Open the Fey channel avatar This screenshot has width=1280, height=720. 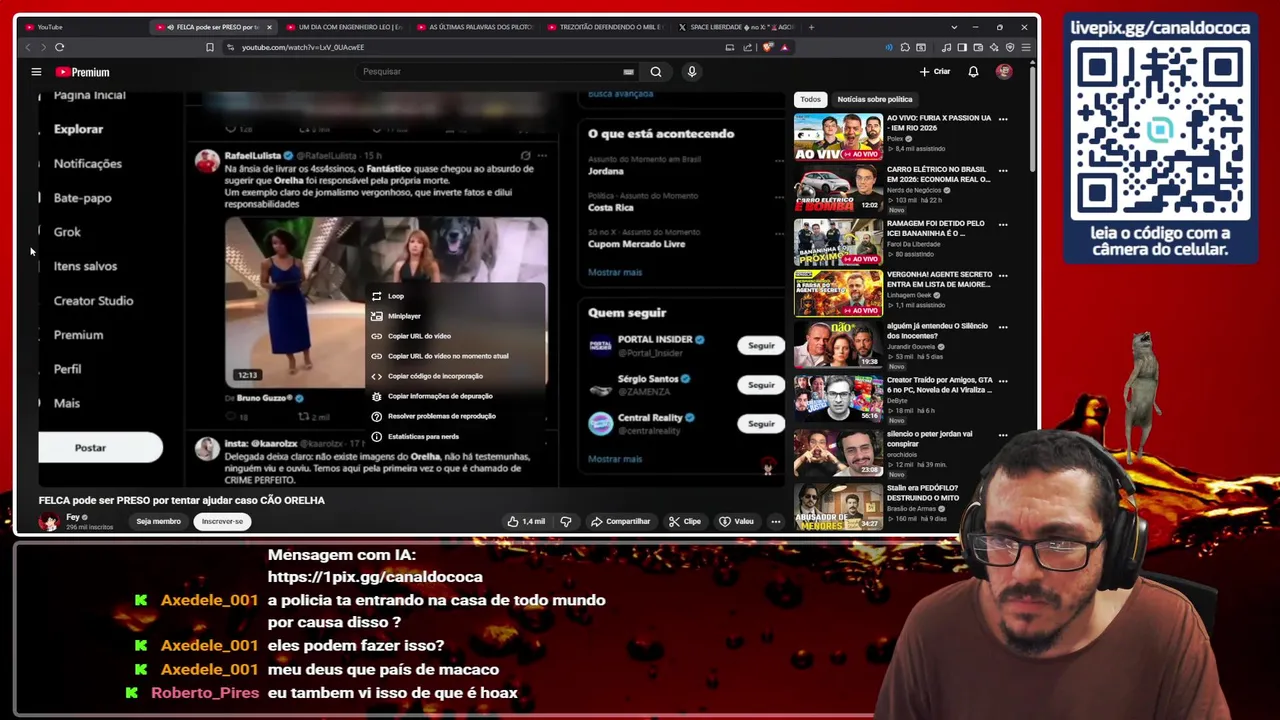pyautogui.click(x=49, y=521)
